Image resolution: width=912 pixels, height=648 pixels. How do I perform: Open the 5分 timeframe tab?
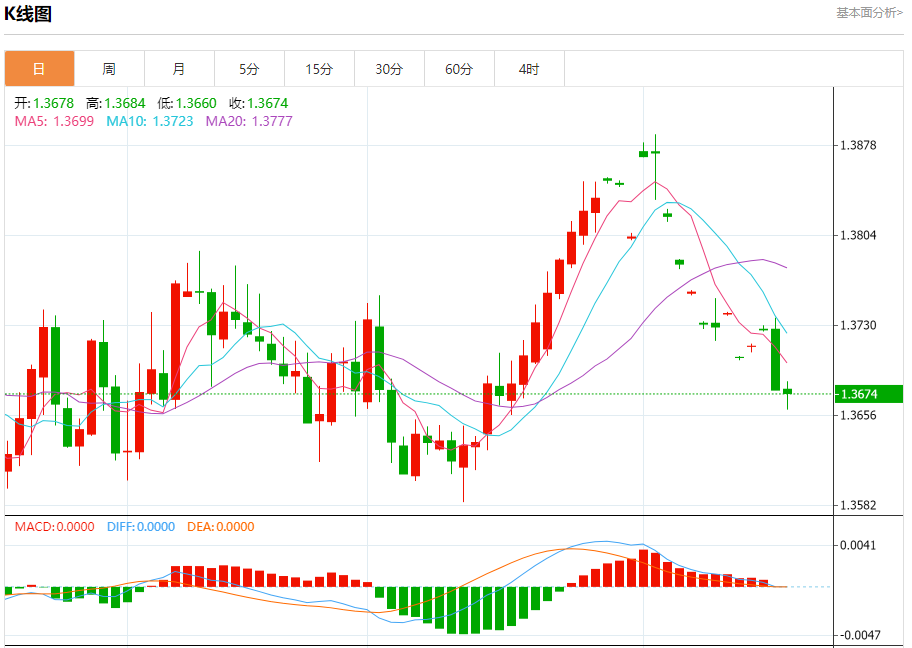pos(249,69)
